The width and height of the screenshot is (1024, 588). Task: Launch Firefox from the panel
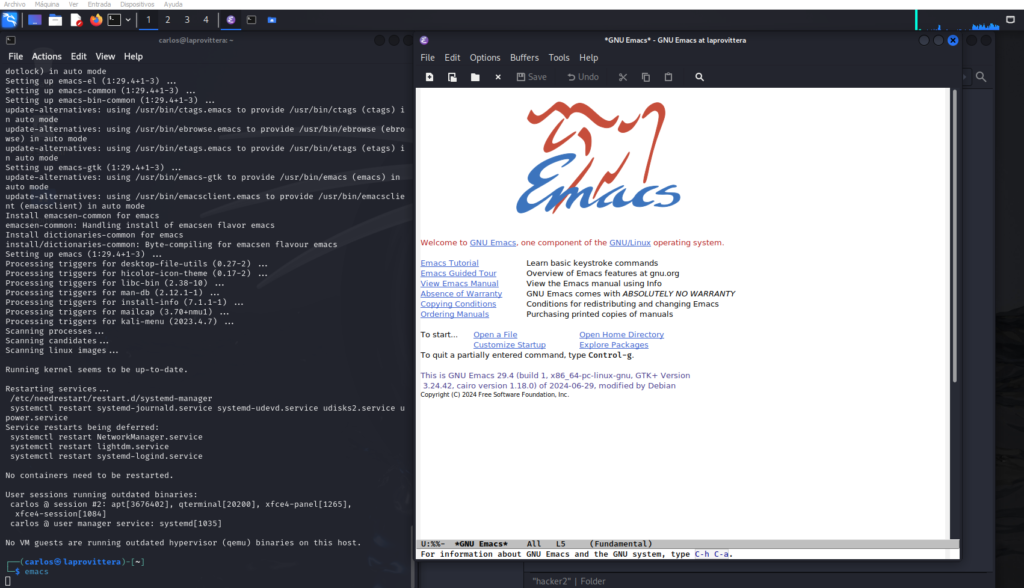[x=96, y=20]
